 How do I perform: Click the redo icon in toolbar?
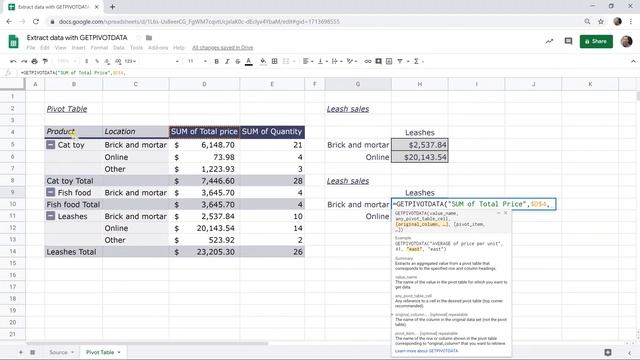pos(24,61)
